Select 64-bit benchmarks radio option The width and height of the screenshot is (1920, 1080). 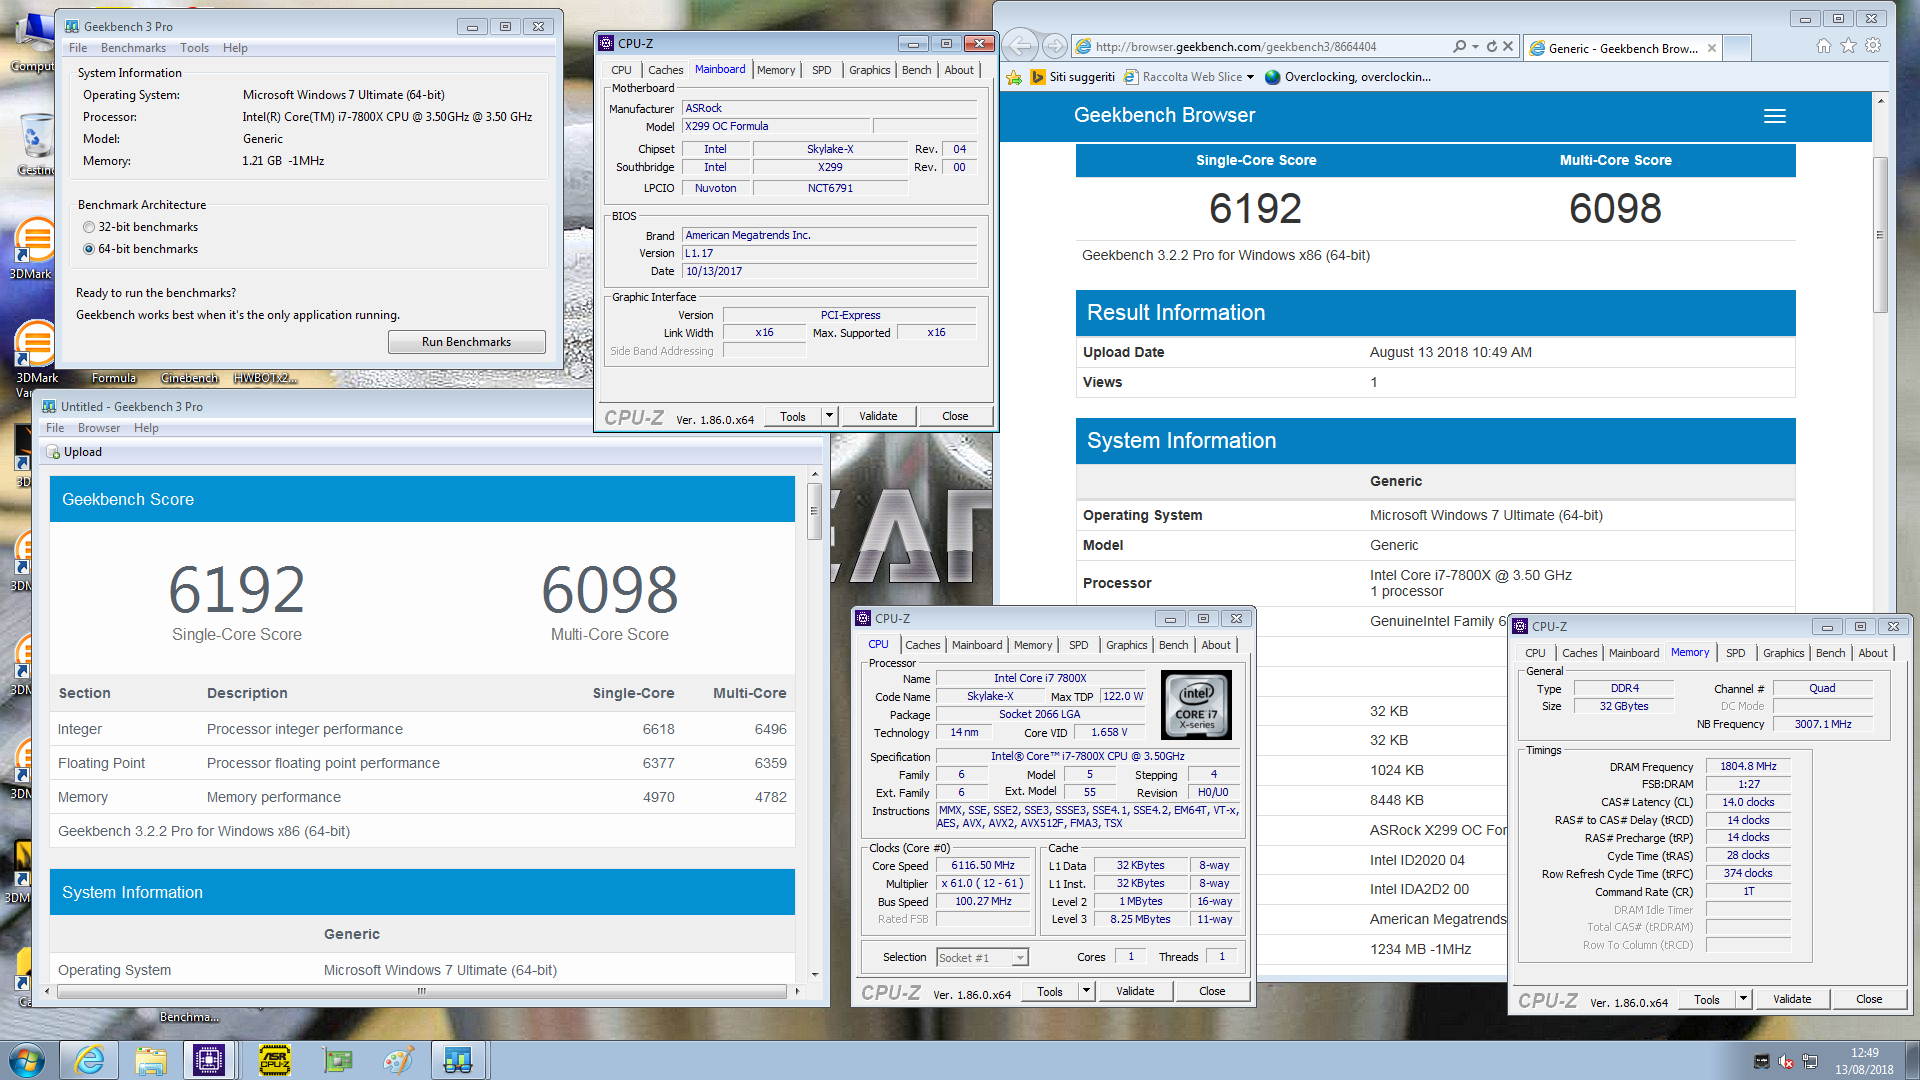[x=89, y=249]
